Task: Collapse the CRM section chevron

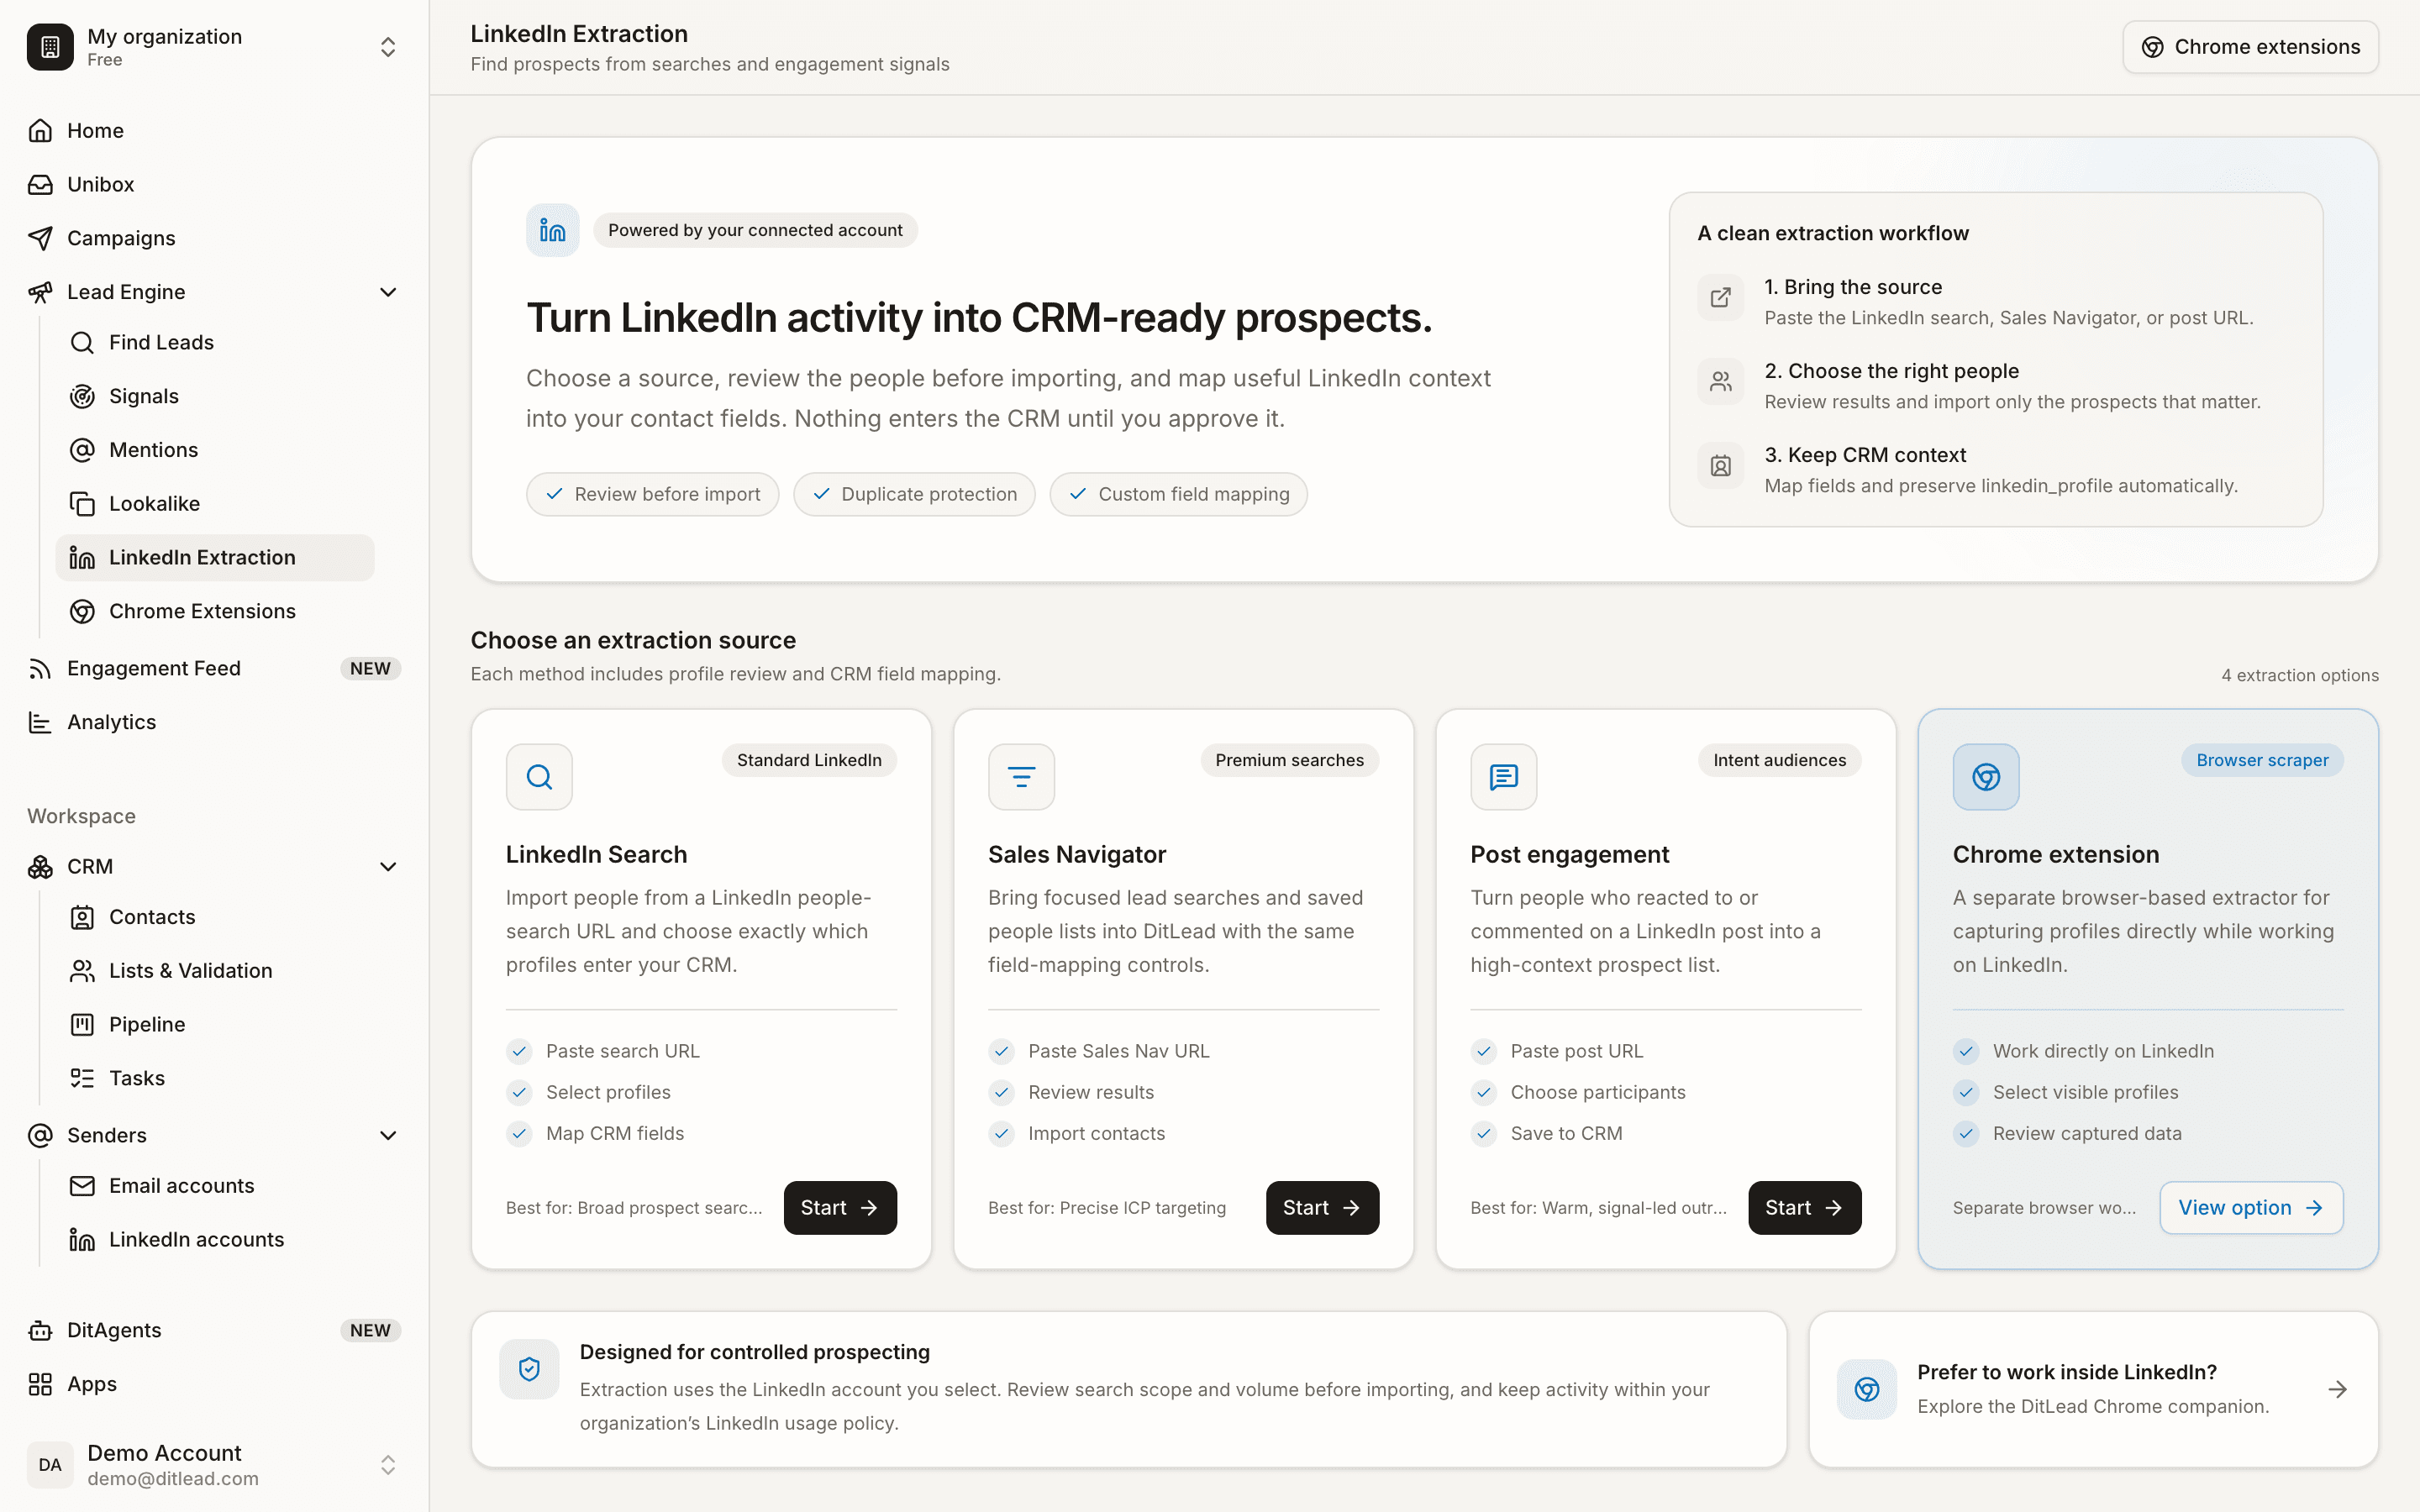Action: pyautogui.click(x=388, y=867)
